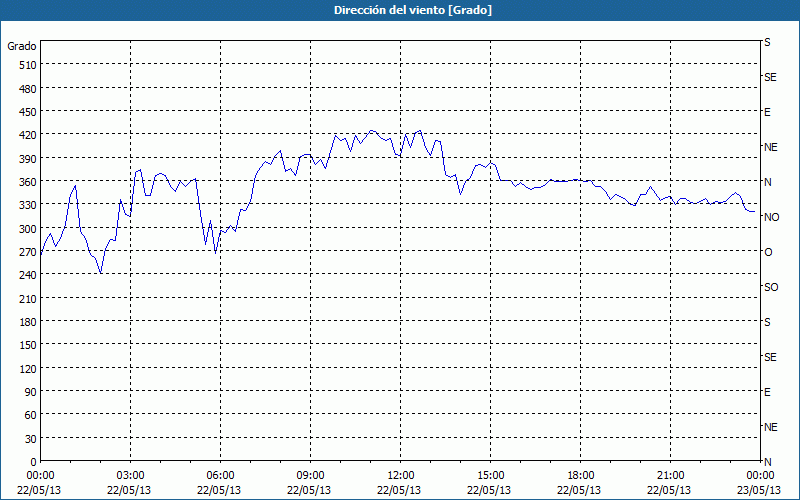Click the 'NO' compass label on right axis

[x=771, y=217]
